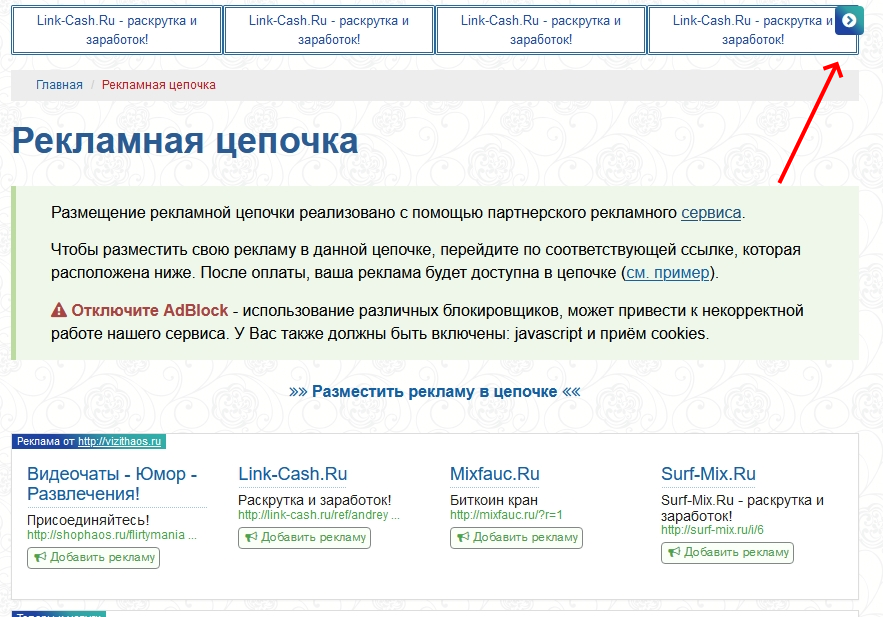Click Разместить рекламу в цепочке link
The width and height of the screenshot is (883, 617).
[435, 391]
